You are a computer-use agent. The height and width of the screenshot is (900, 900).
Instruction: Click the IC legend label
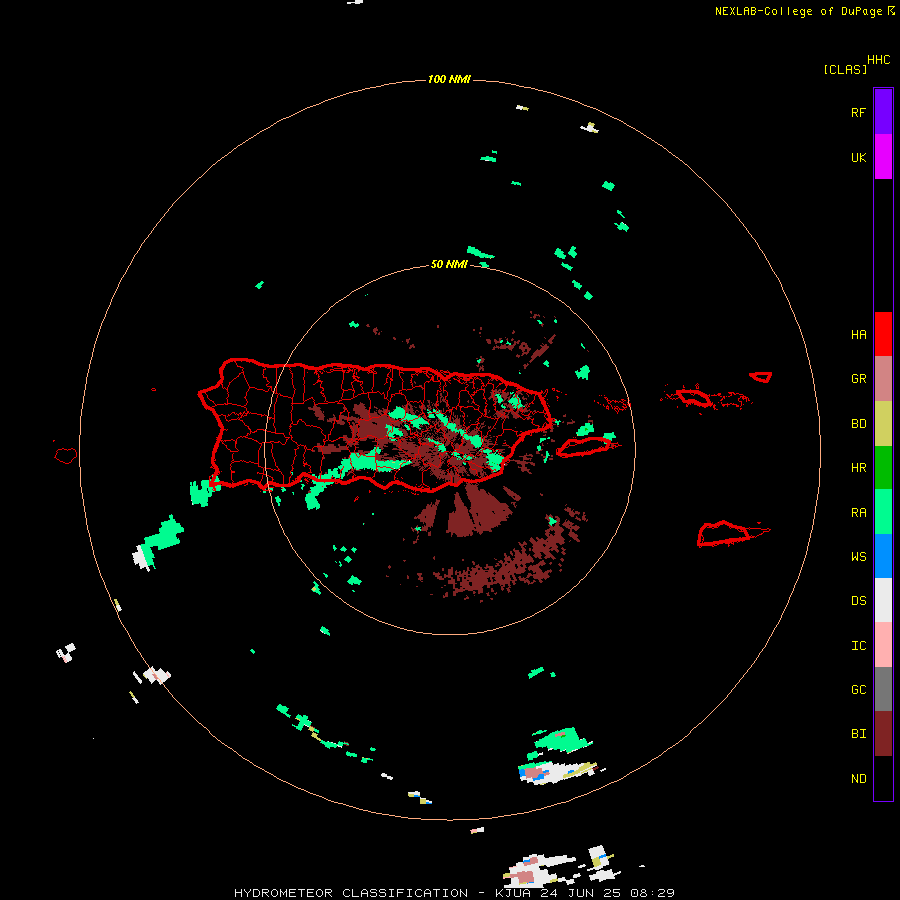pyautogui.click(x=858, y=645)
